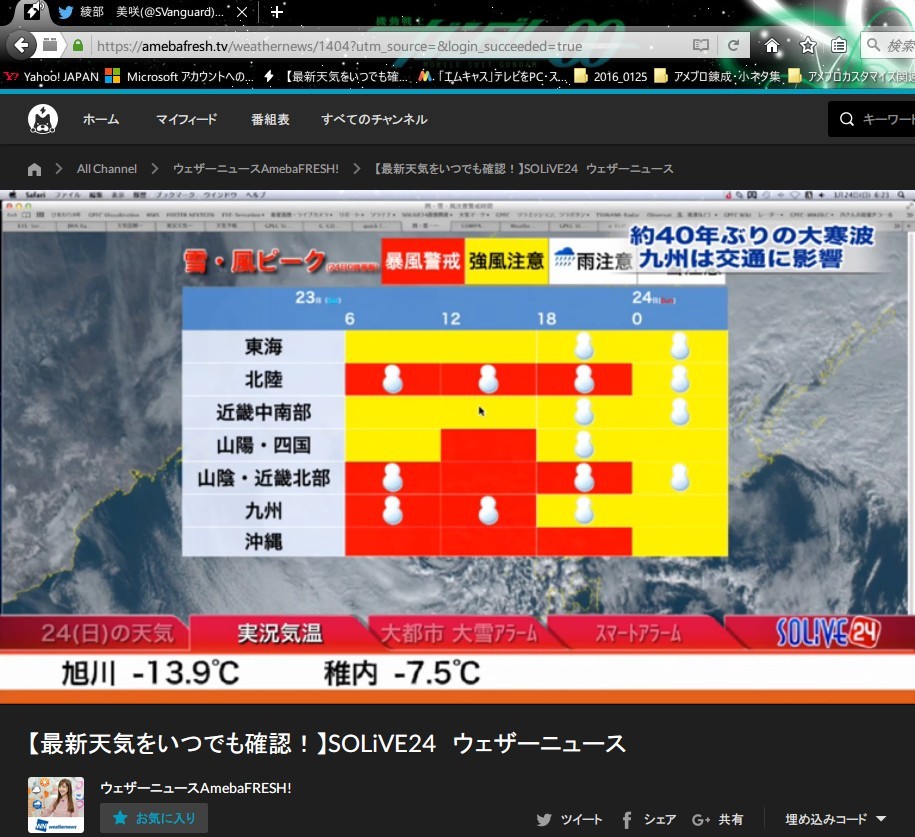Click the channel thumbnail avatar
The image size is (915, 837).
point(56,805)
